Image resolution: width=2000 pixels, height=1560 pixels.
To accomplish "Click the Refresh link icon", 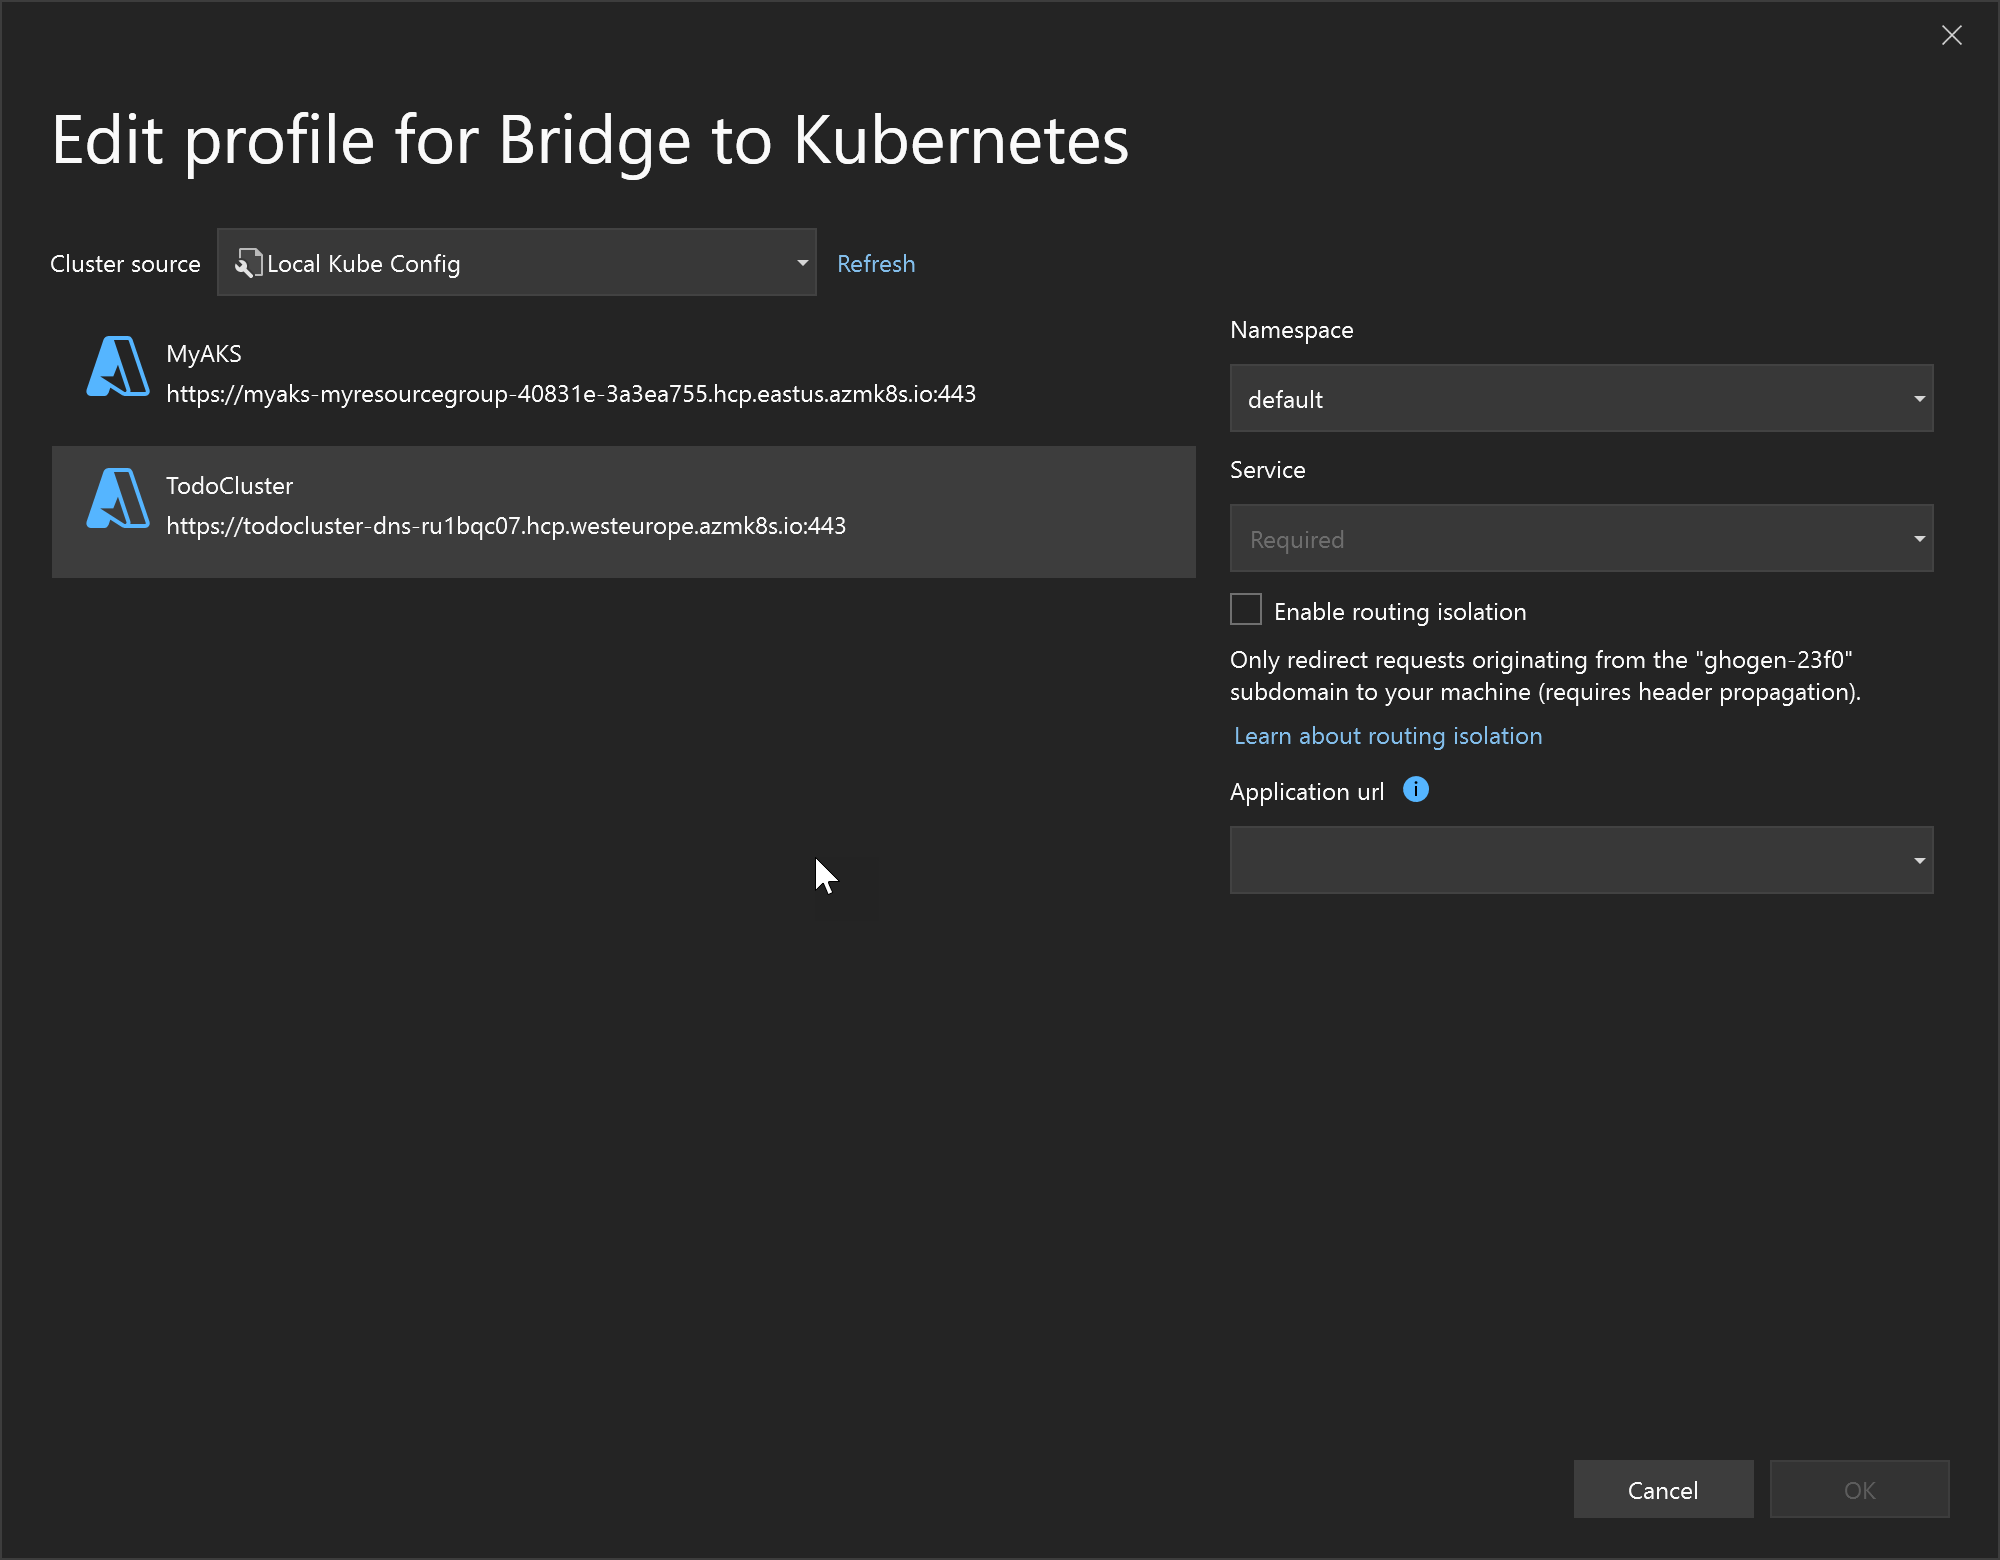I will (x=877, y=263).
